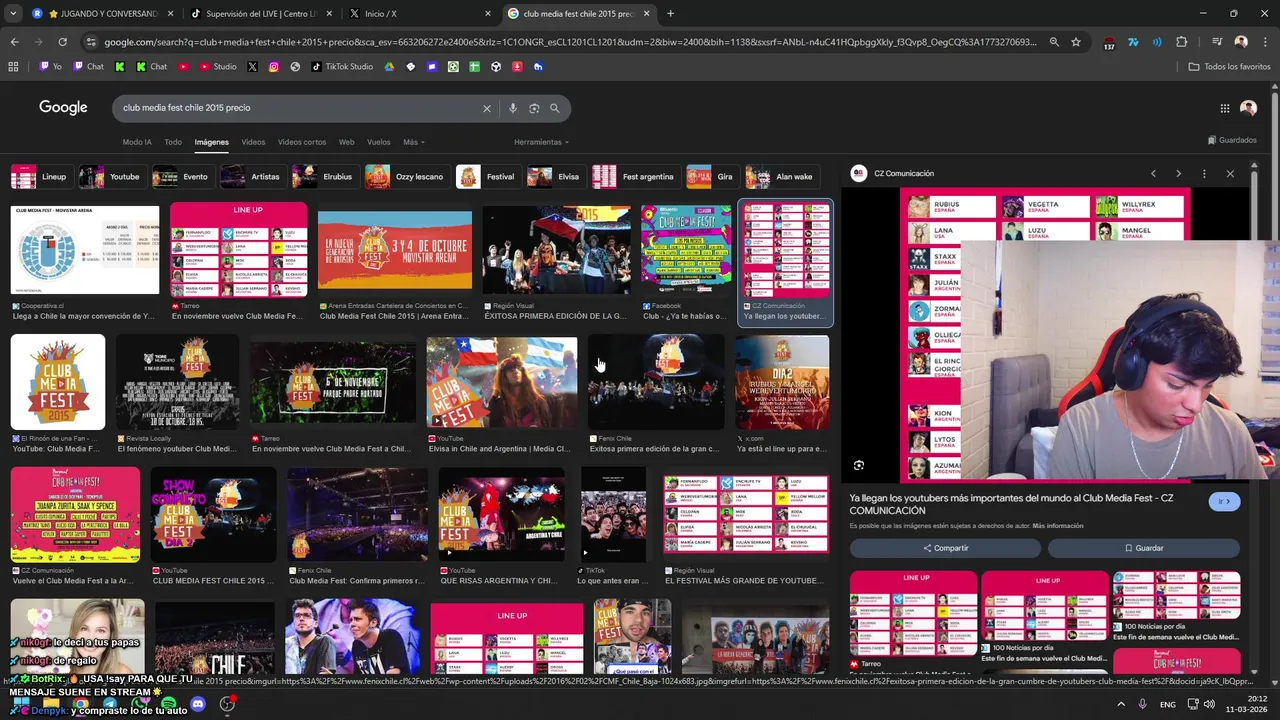Filter images by Elvisa chip
The height and width of the screenshot is (720, 1280).
click(x=556, y=177)
